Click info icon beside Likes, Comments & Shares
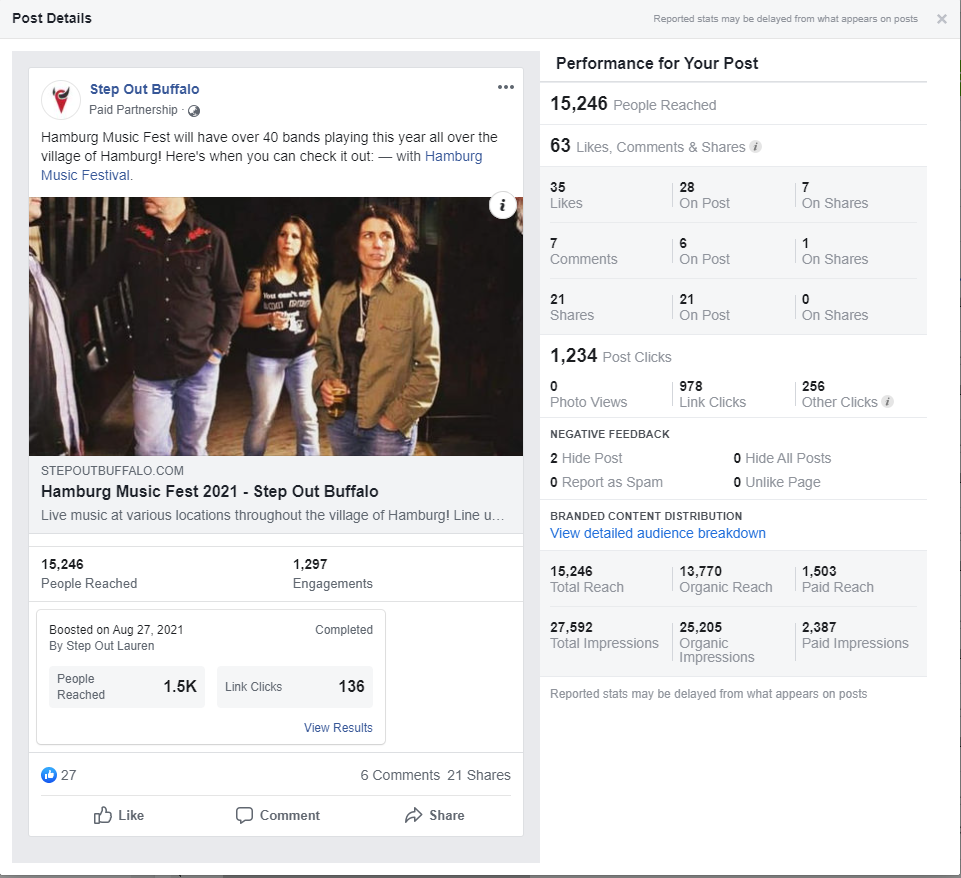 (756, 146)
